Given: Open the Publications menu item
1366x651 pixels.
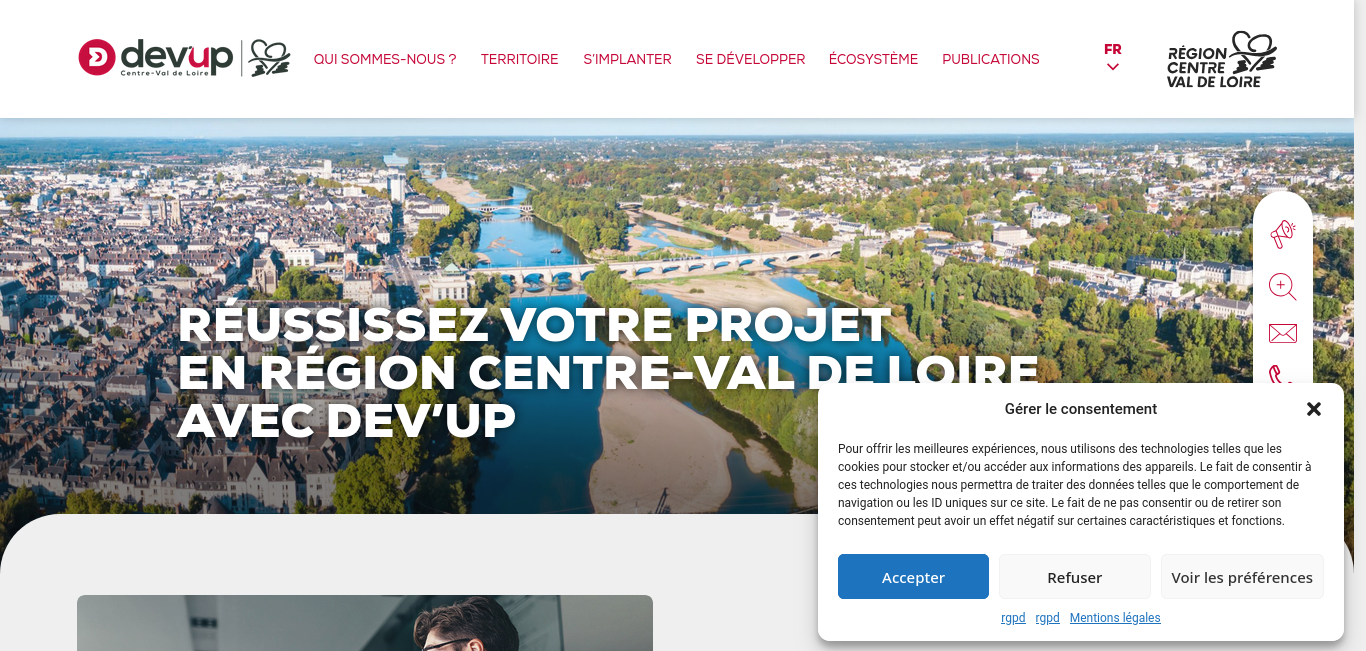Looking at the screenshot, I should tap(991, 59).
